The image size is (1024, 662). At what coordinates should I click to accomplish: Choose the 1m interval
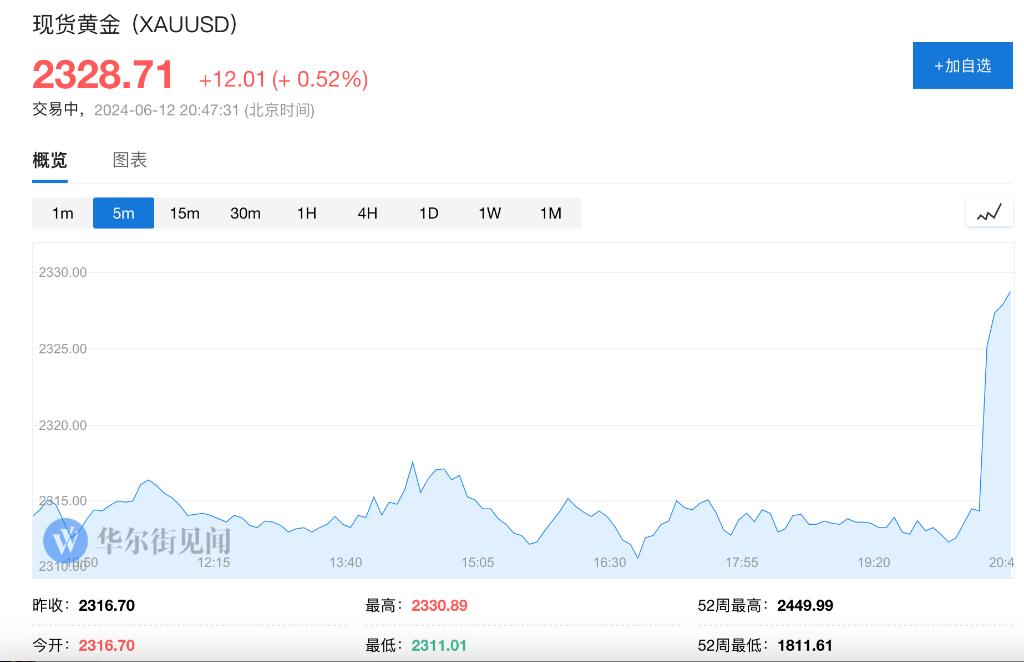point(63,213)
